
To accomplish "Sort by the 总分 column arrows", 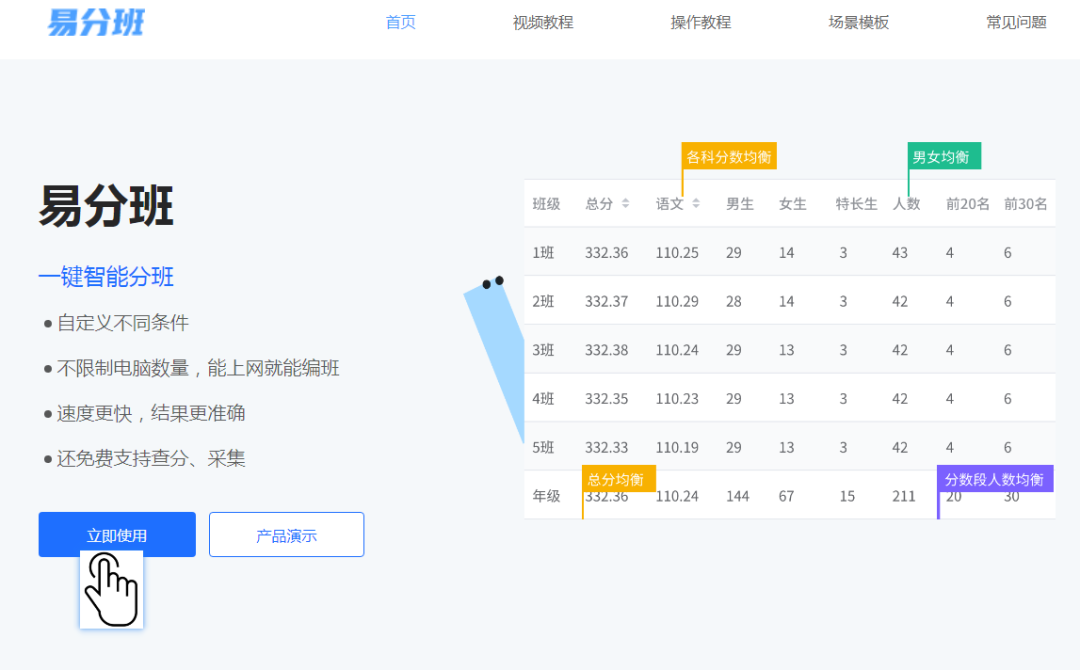I will coord(625,203).
